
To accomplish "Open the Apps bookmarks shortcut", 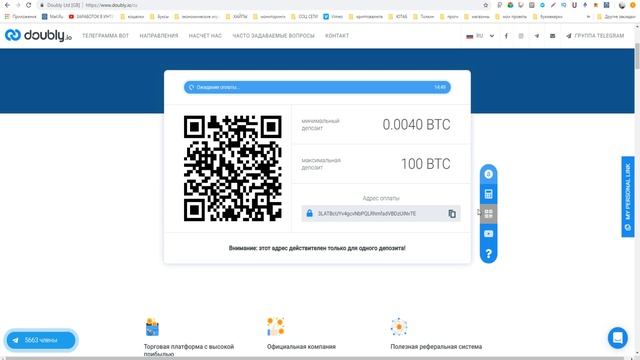I will click(x=20, y=17).
